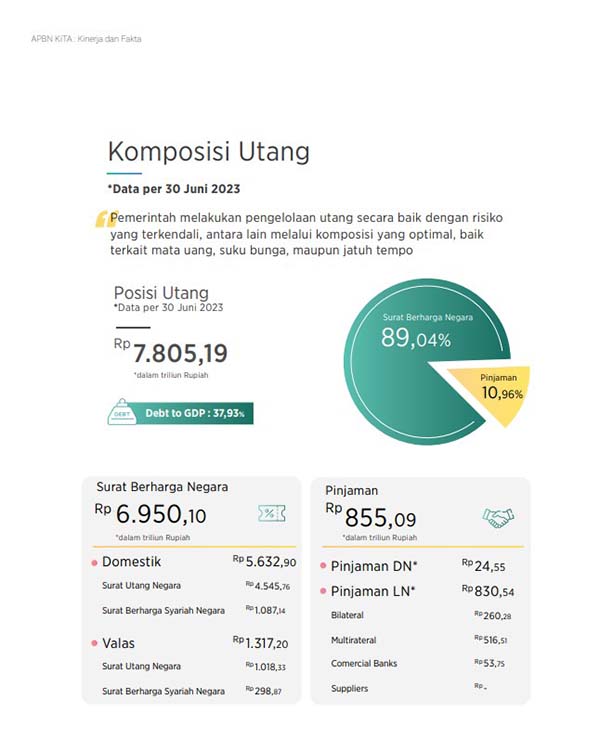The height and width of the screenshot is (751, 600).
Task: Select the Bilateral loan row
Action: coord(420,615)
